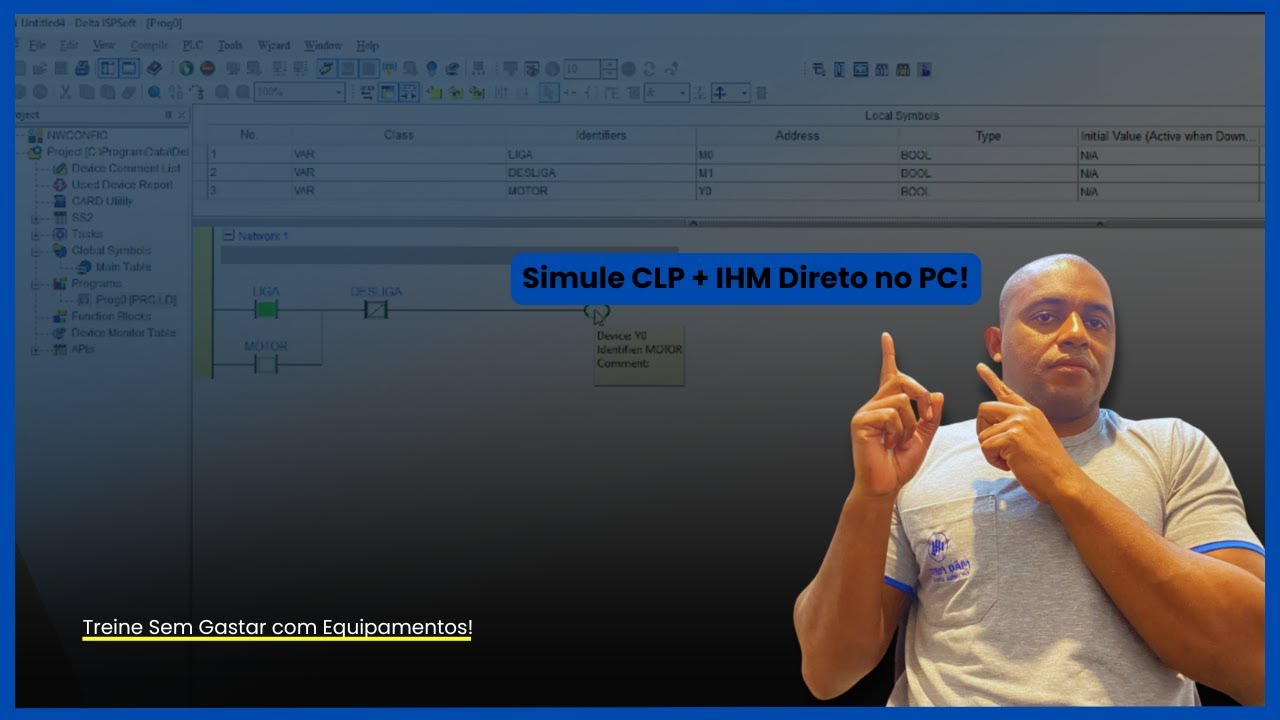Click the stepper beside the 10 field
This screenshot has height=720, width=1280.
click(609, 69)
